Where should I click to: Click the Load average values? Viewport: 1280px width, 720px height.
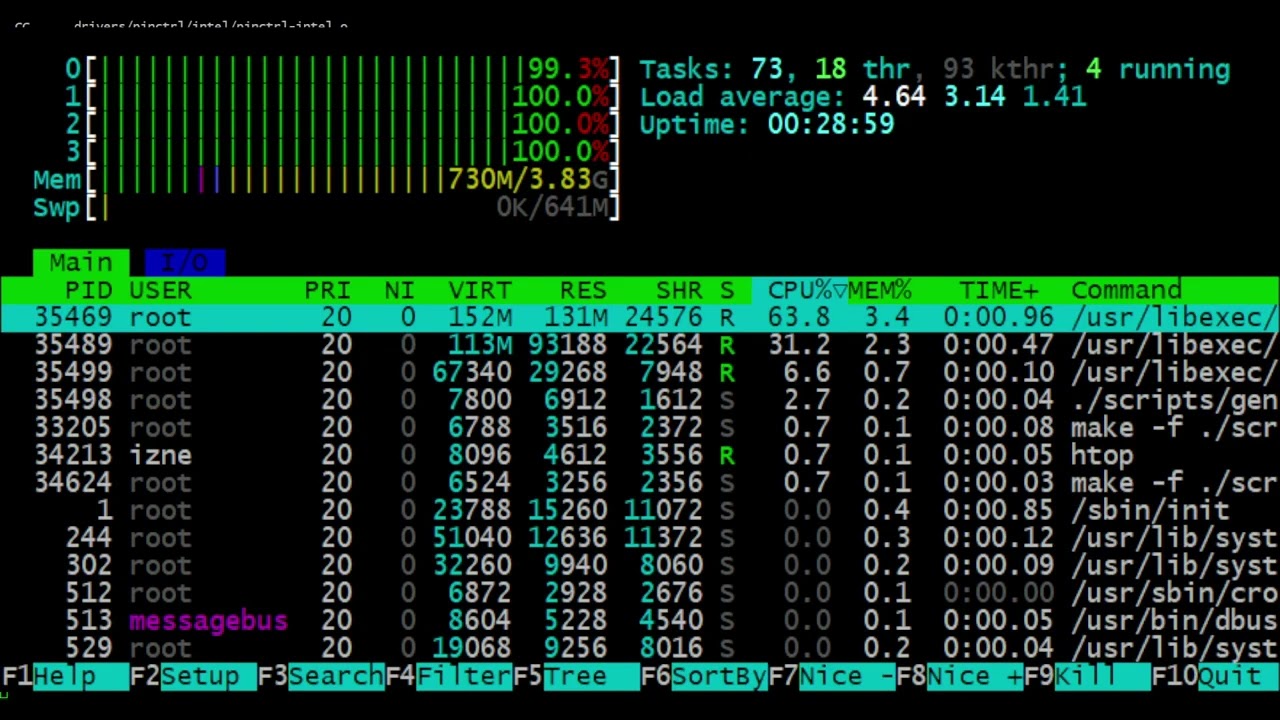pos(974,97)
